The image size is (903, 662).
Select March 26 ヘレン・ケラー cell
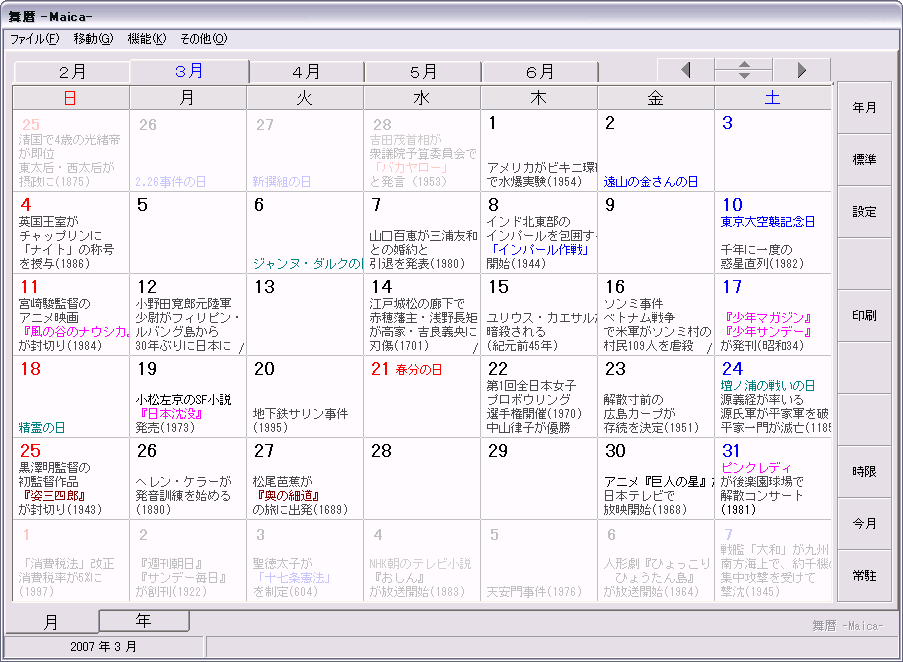[188, 479]
